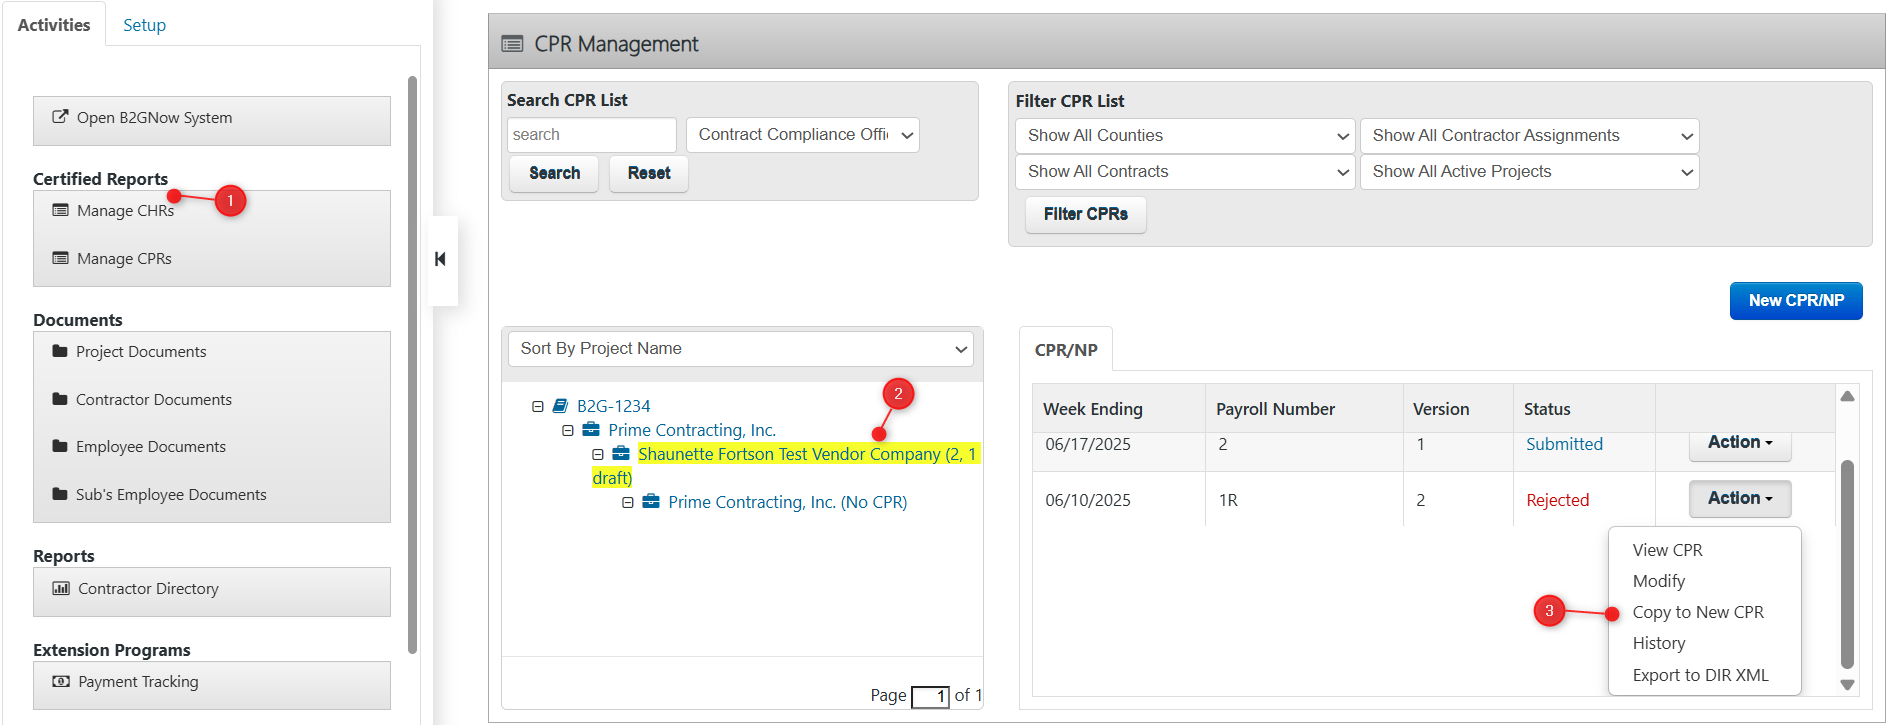Click the external-link icon beside Open B2GNow System
The height and width of the screenshot is (725, 1888).
[x=60, y=117]
